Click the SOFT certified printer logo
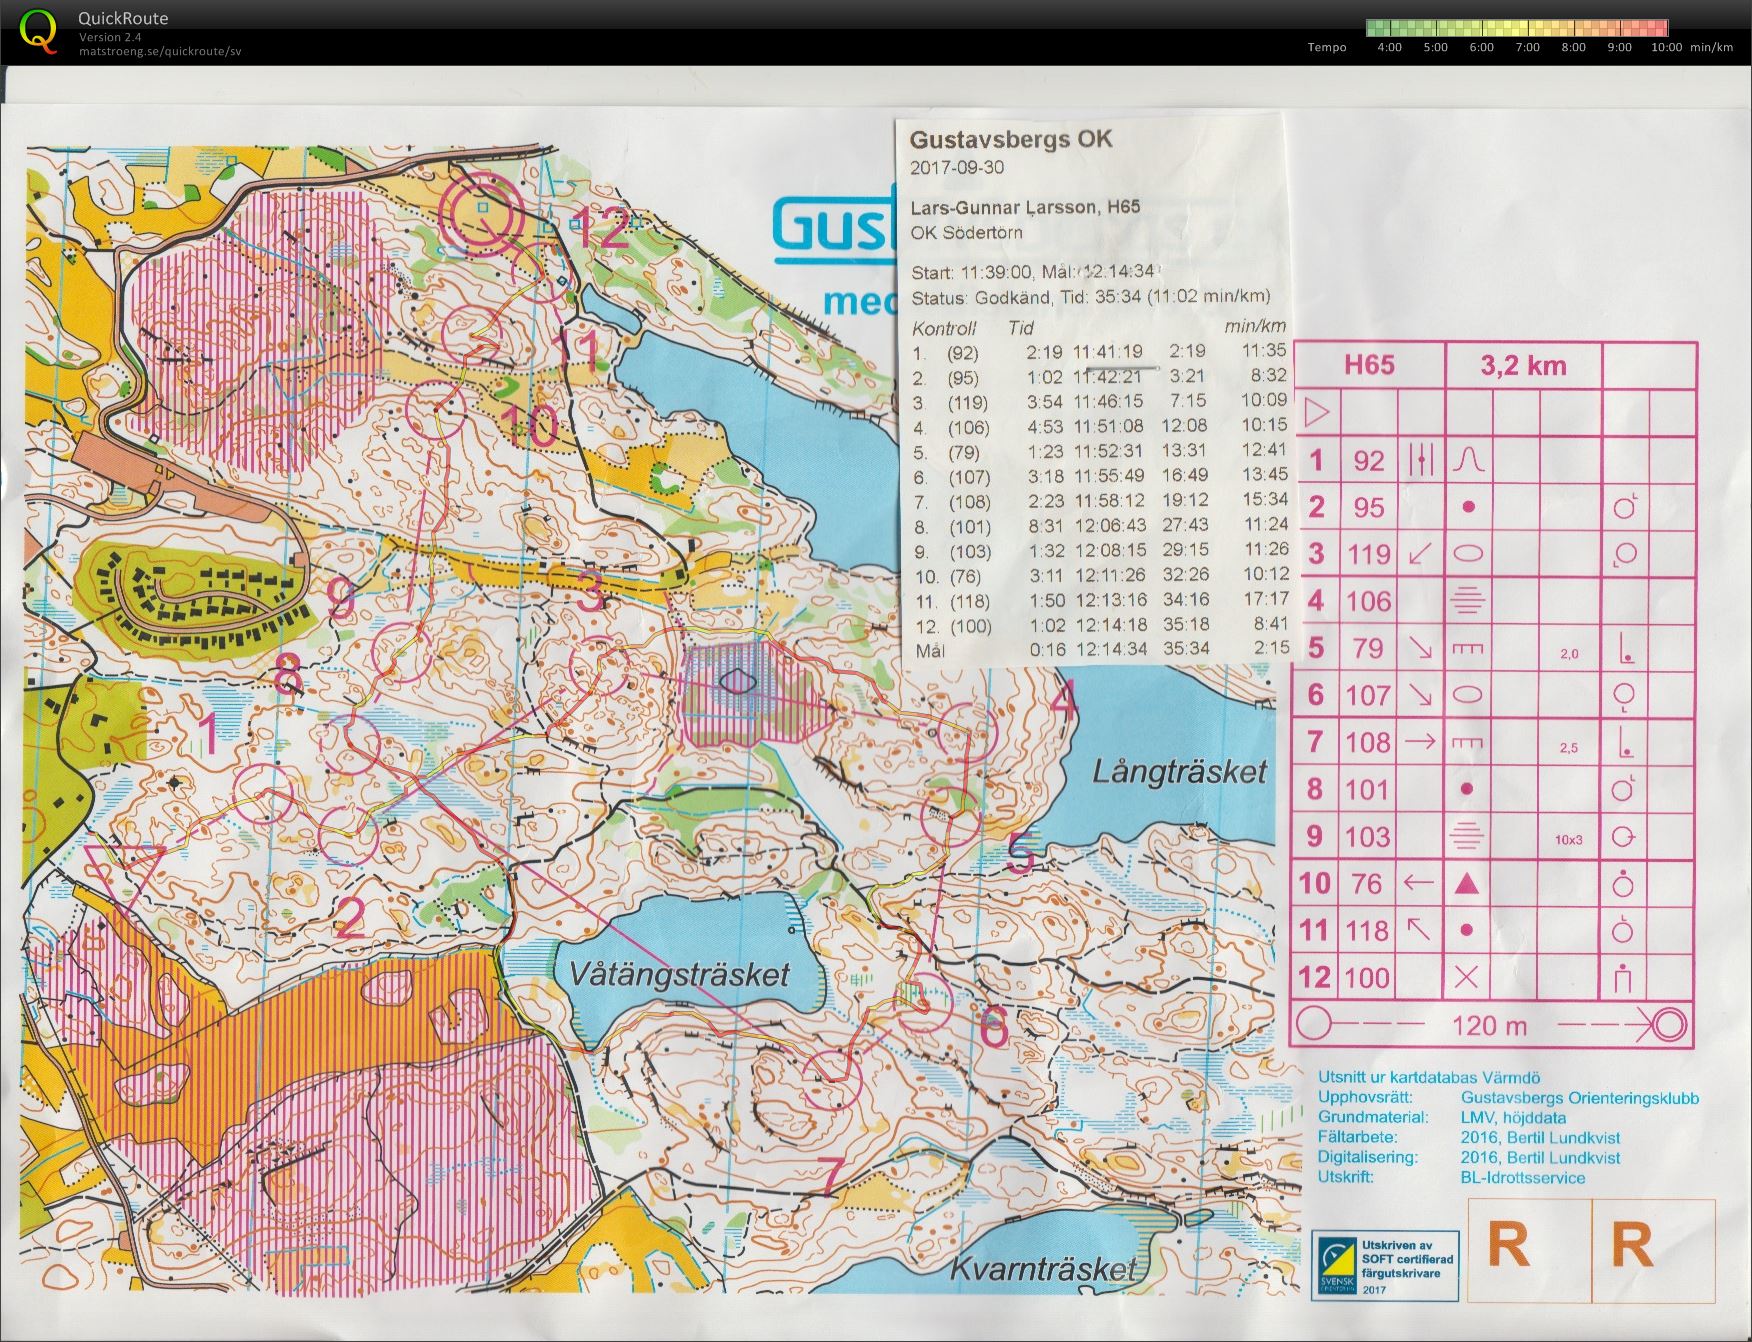 [x=1386, y=1264]
